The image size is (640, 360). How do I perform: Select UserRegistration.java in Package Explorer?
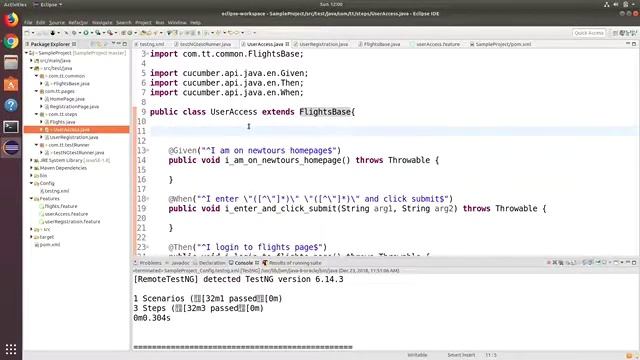74,137
